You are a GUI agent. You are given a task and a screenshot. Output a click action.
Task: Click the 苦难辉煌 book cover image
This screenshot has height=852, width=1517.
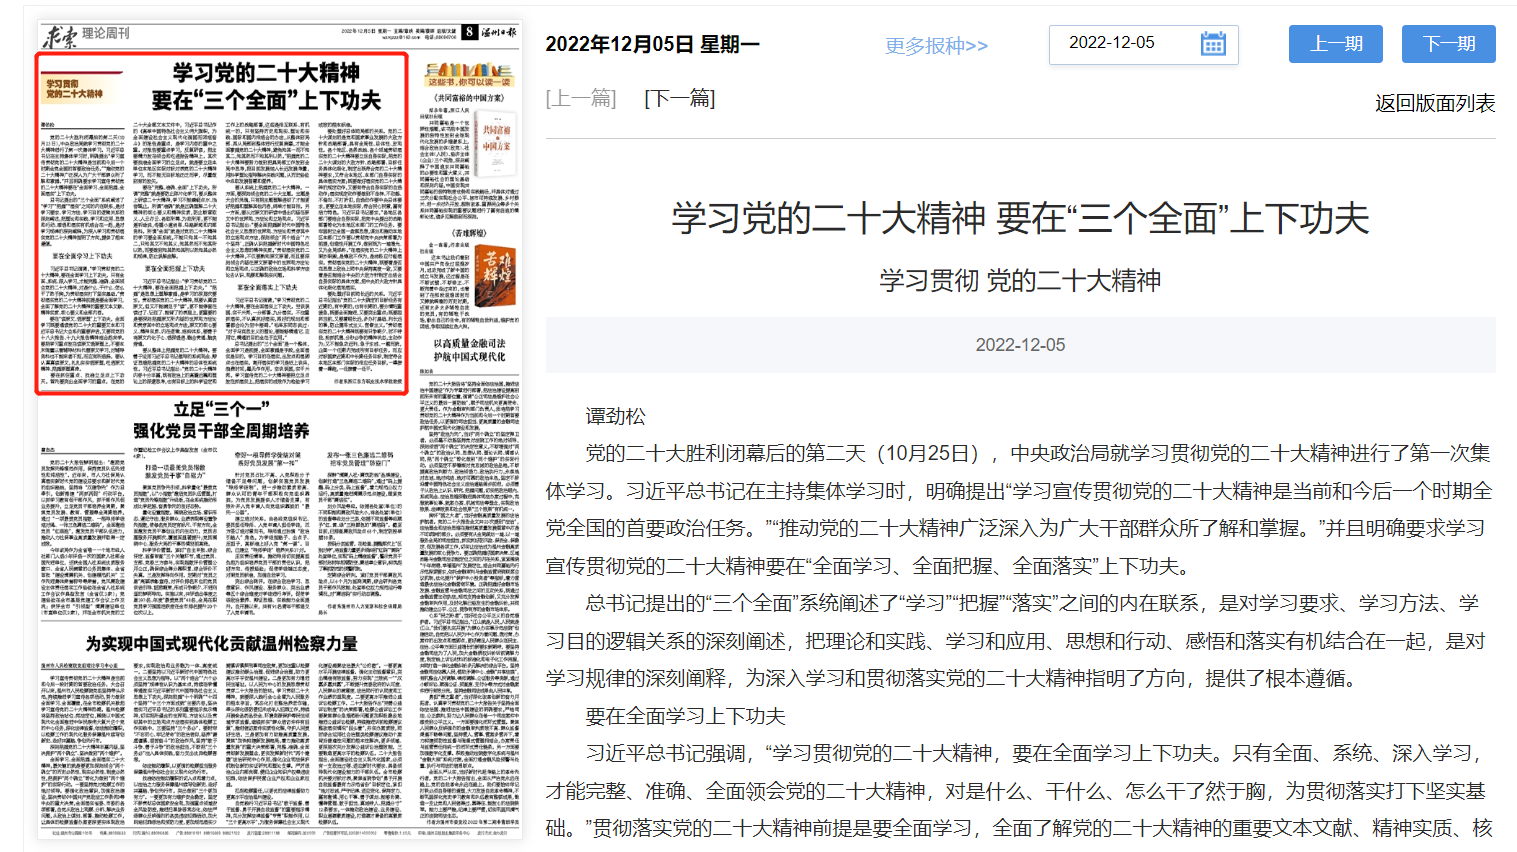(496, 275)
